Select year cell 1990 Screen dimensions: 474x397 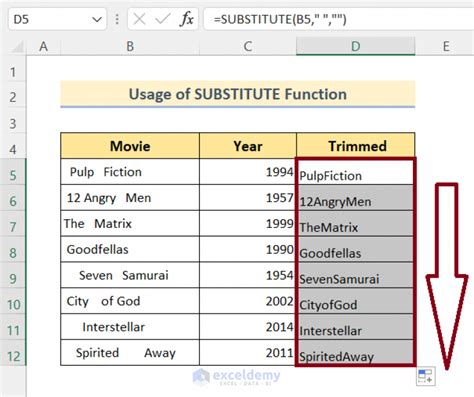pyautogui.click(x=248, y=249)
